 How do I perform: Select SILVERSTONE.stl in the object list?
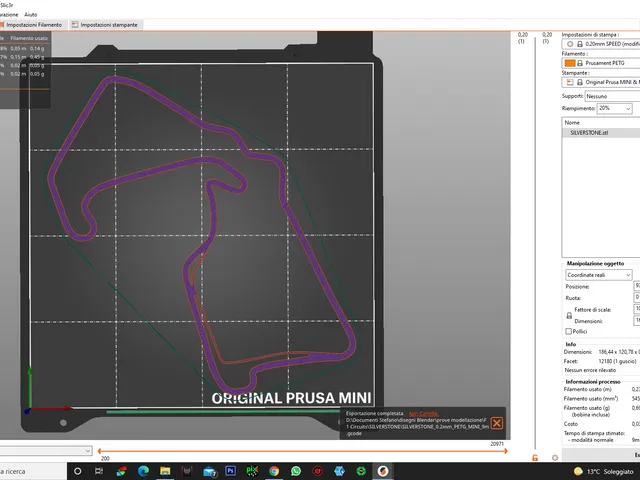point(601,133)
